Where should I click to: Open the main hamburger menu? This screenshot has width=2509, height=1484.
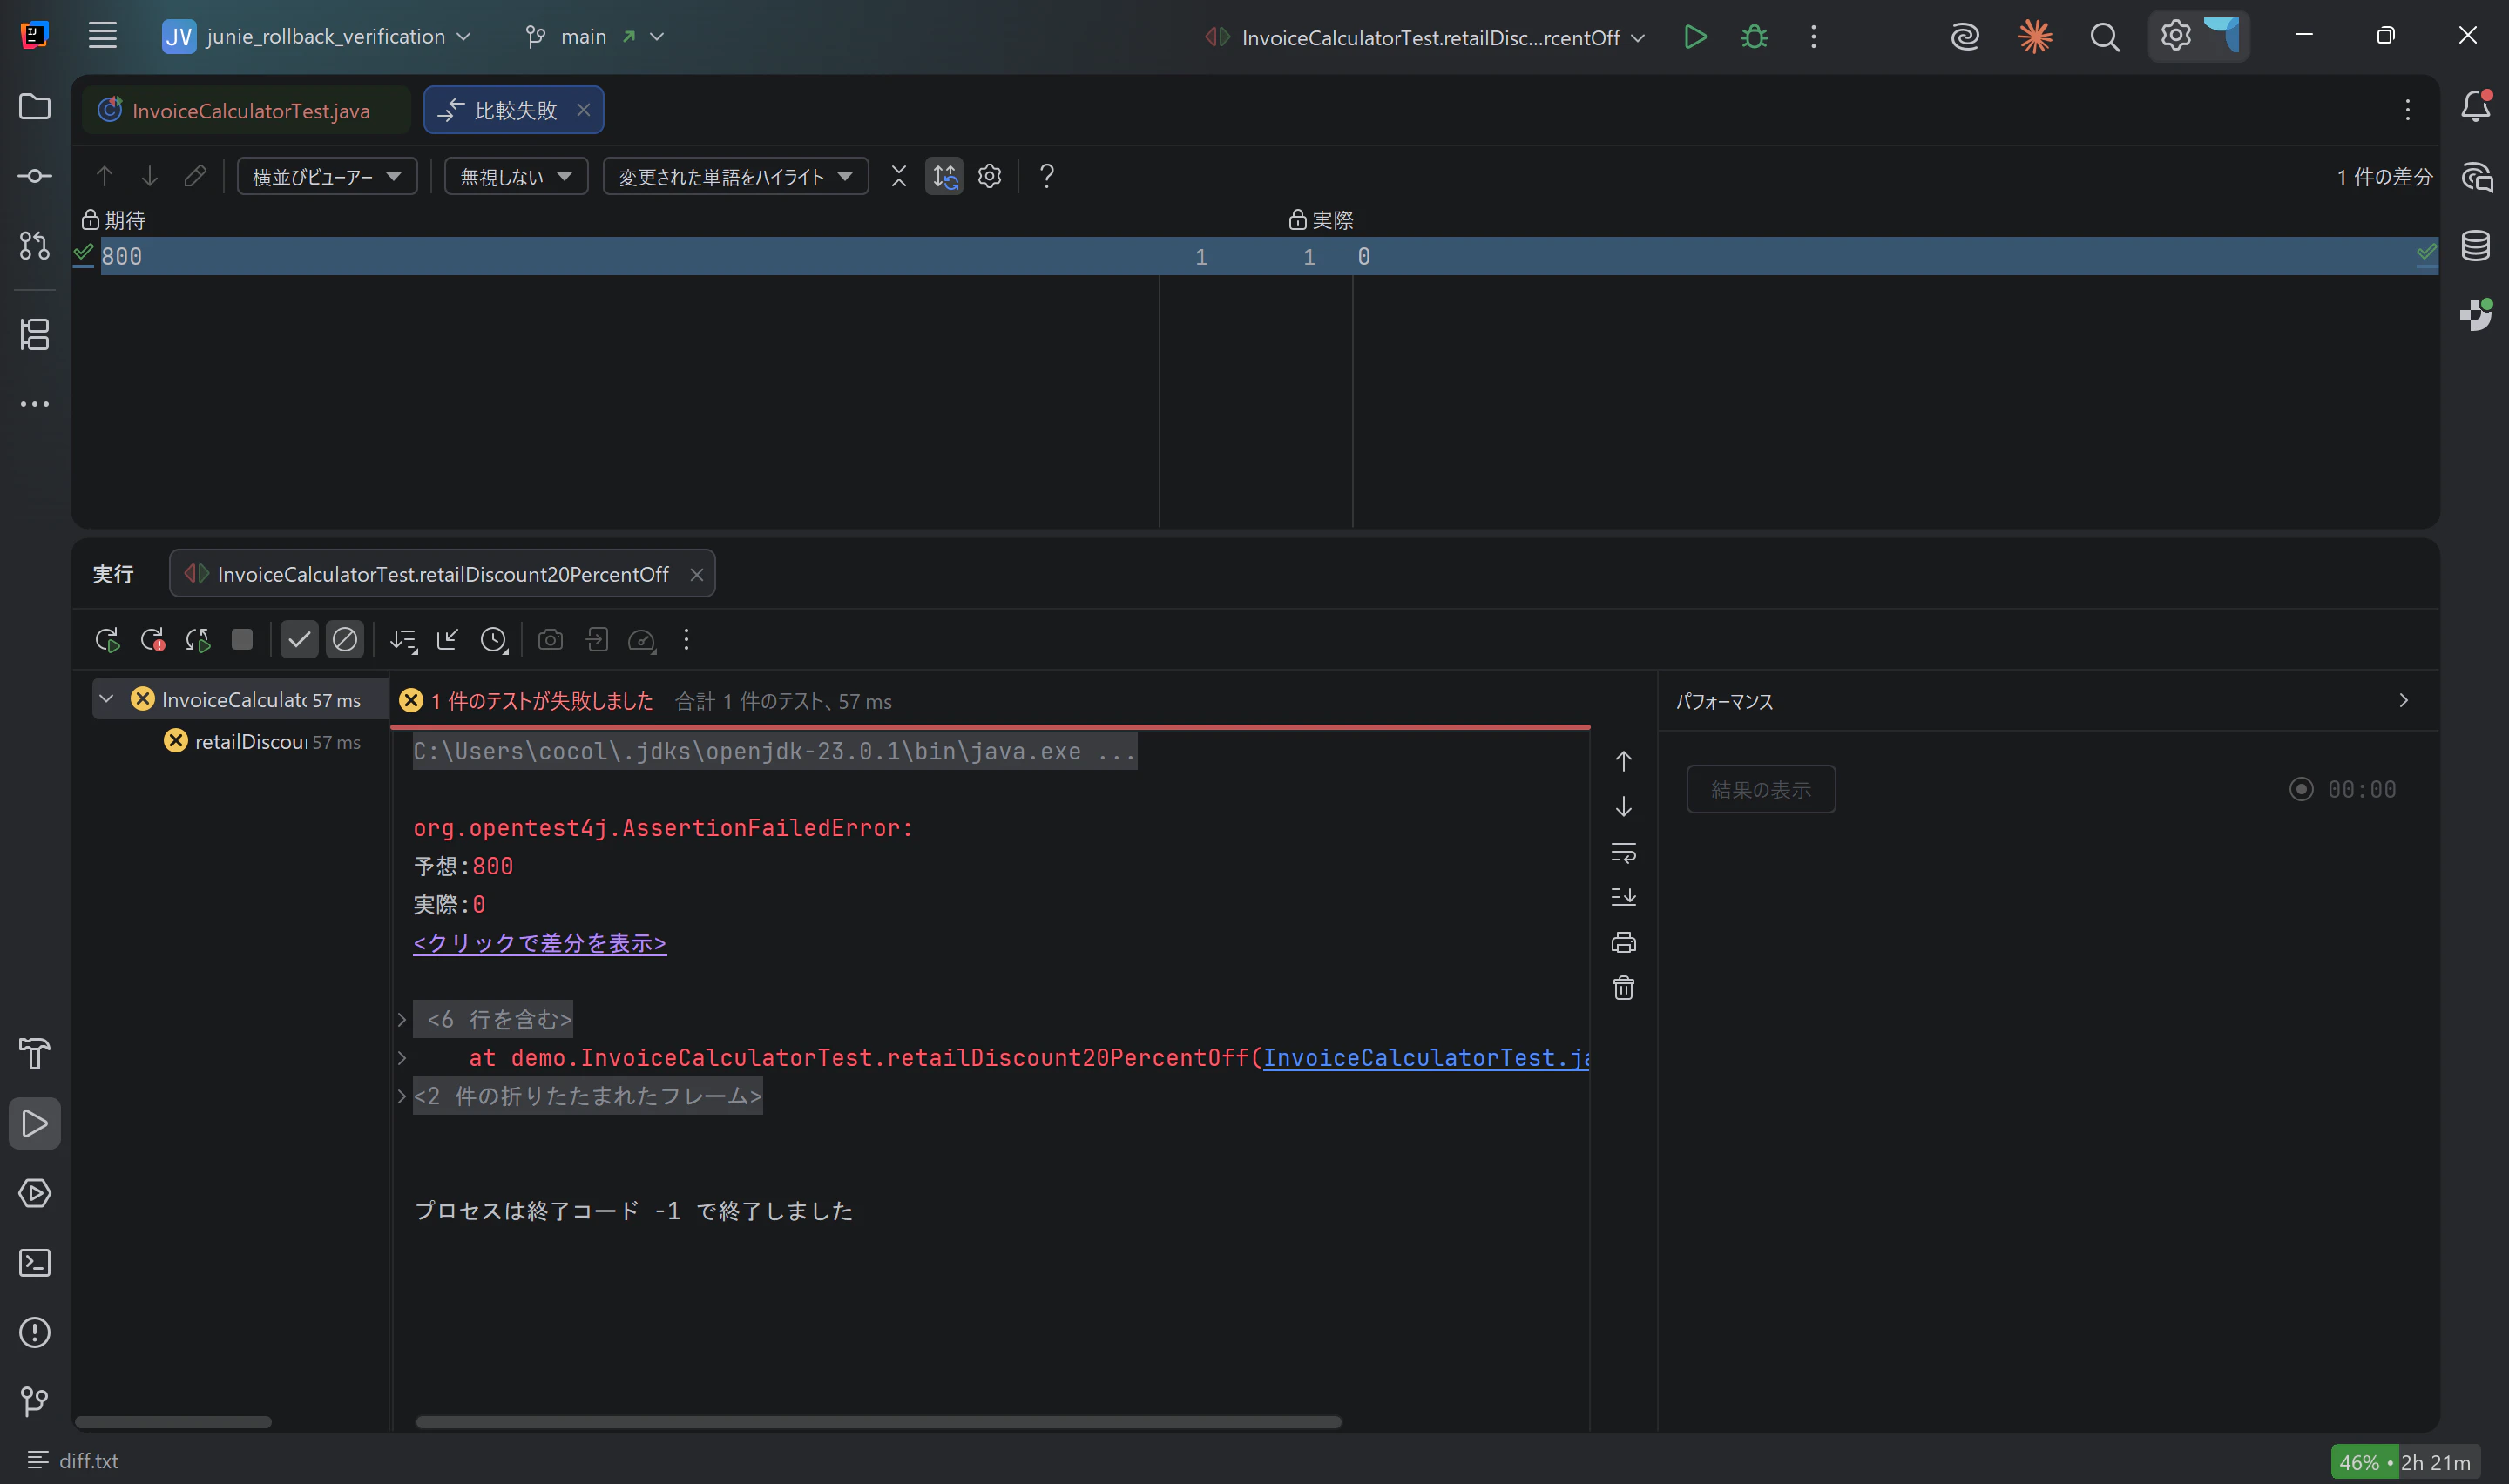102,36
